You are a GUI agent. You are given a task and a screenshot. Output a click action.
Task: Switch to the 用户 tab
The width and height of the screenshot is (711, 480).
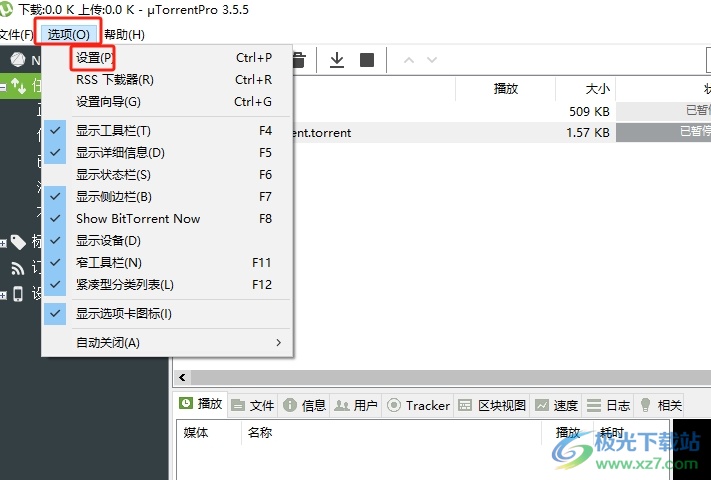(x=356, y=405)
